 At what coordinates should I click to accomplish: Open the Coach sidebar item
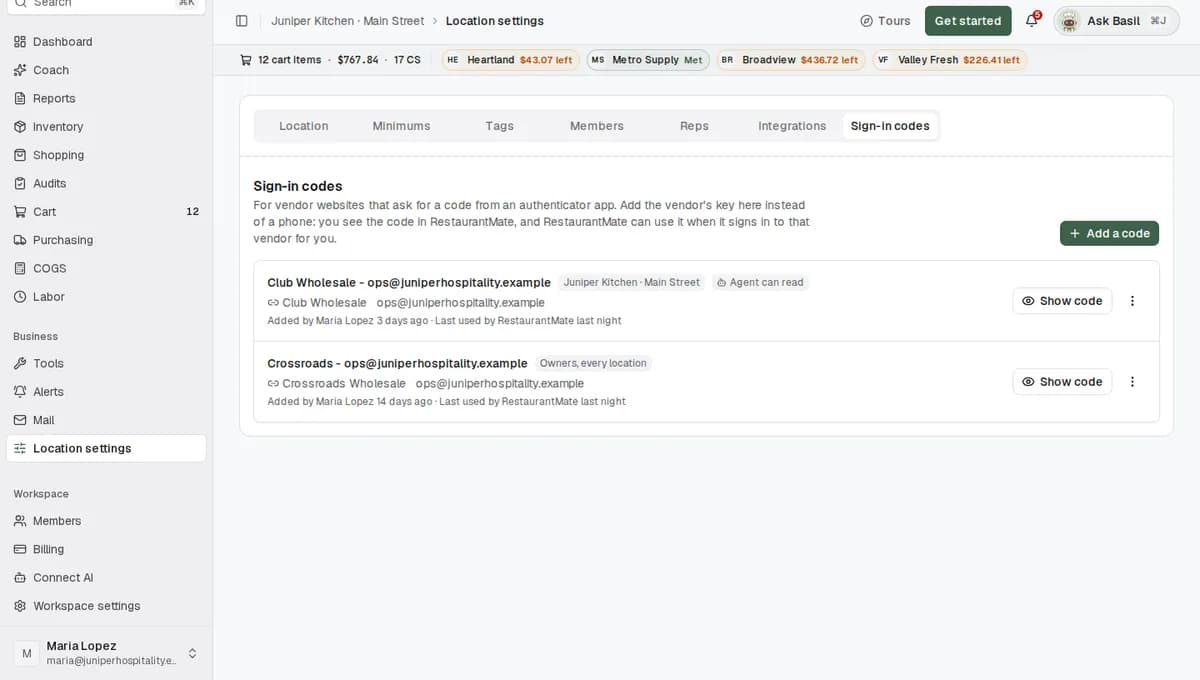click(106, 70)
